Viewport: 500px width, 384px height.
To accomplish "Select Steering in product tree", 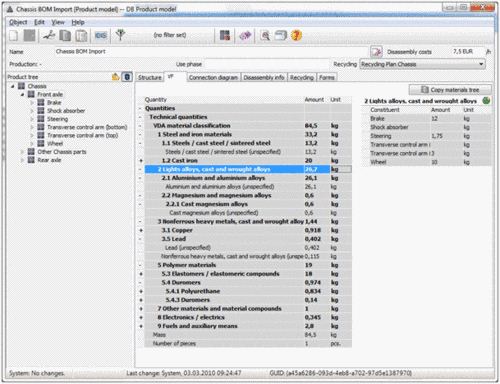I will [57, 119].
